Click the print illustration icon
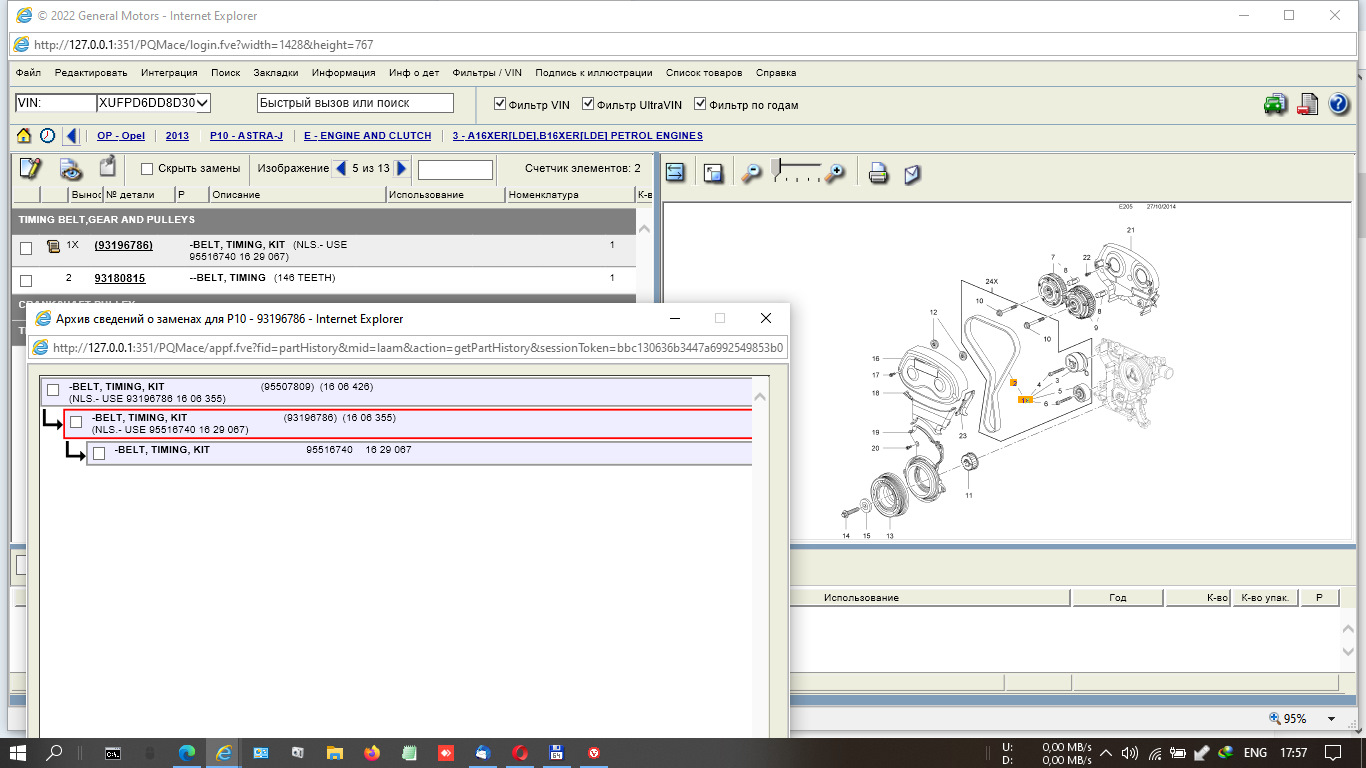 tap(878, 173)
